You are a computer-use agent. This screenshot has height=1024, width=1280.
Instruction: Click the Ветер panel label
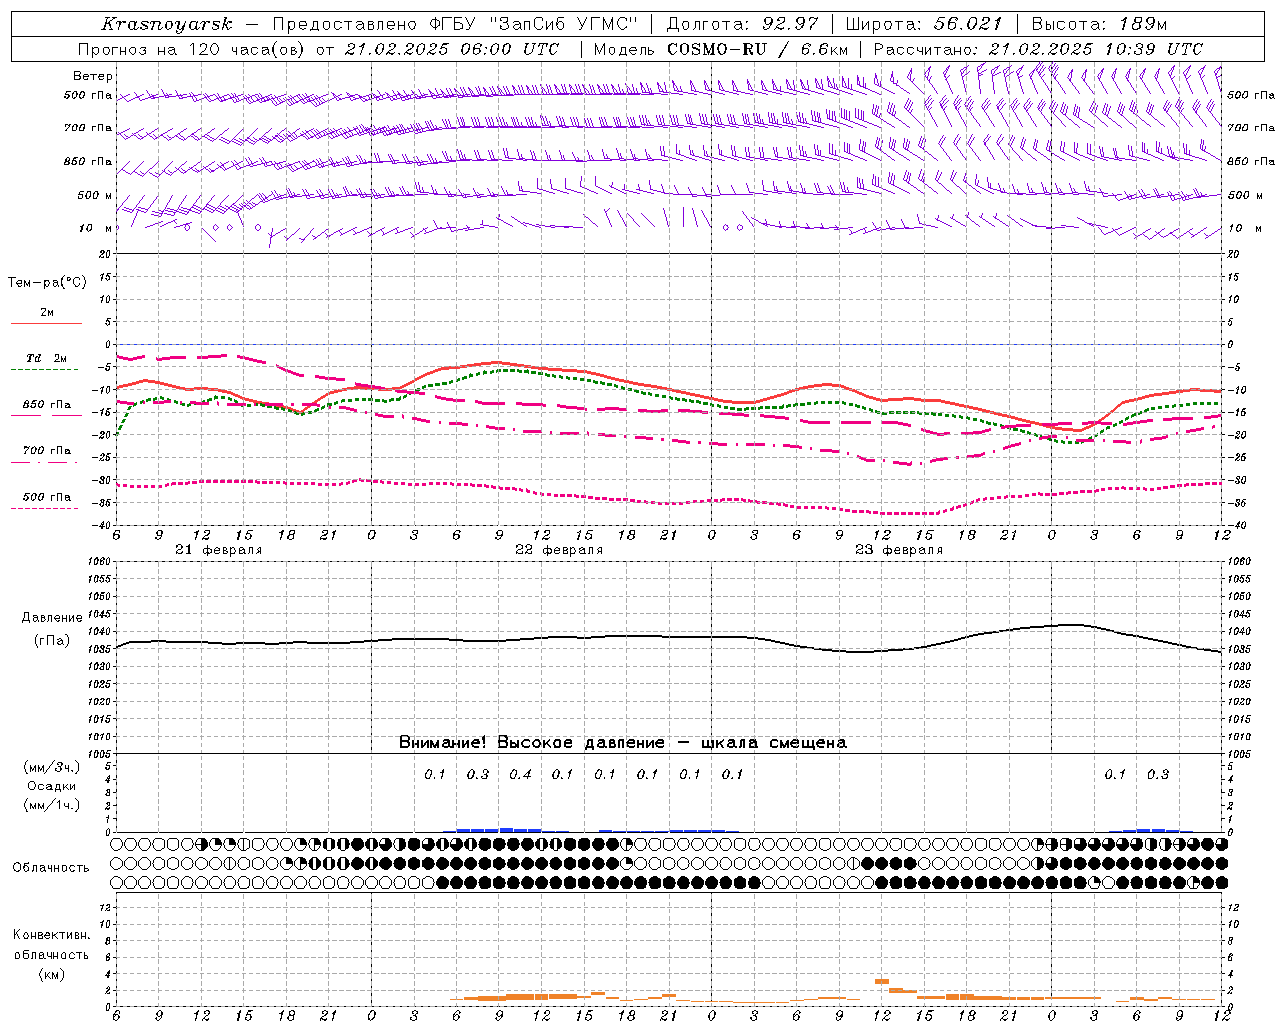[93, 76]
